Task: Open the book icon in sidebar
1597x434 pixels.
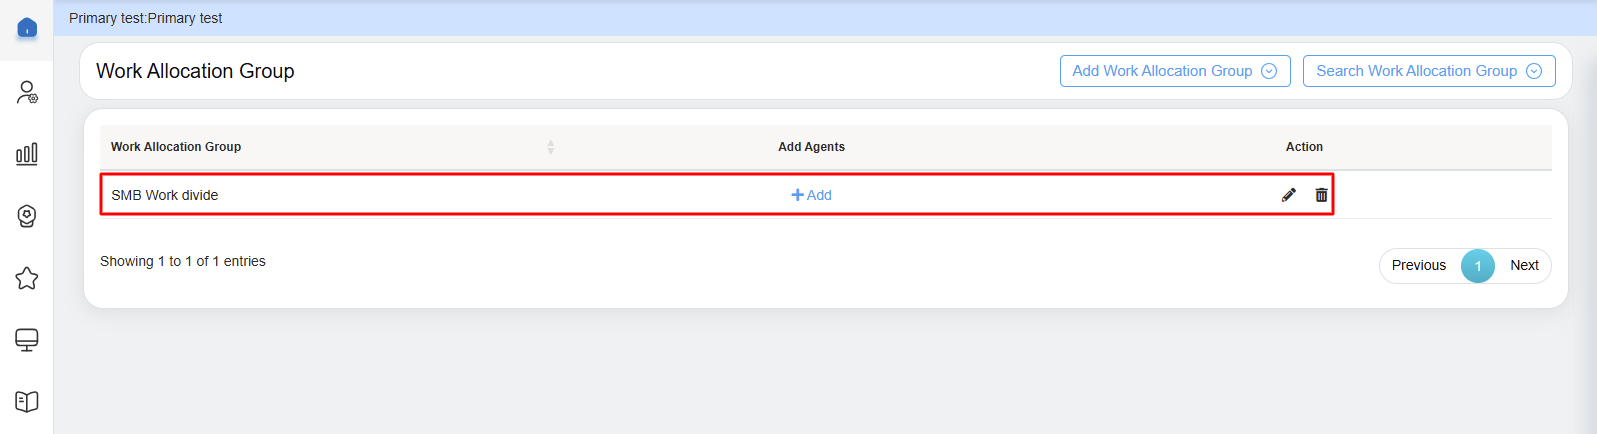Action: click(27, 401)
